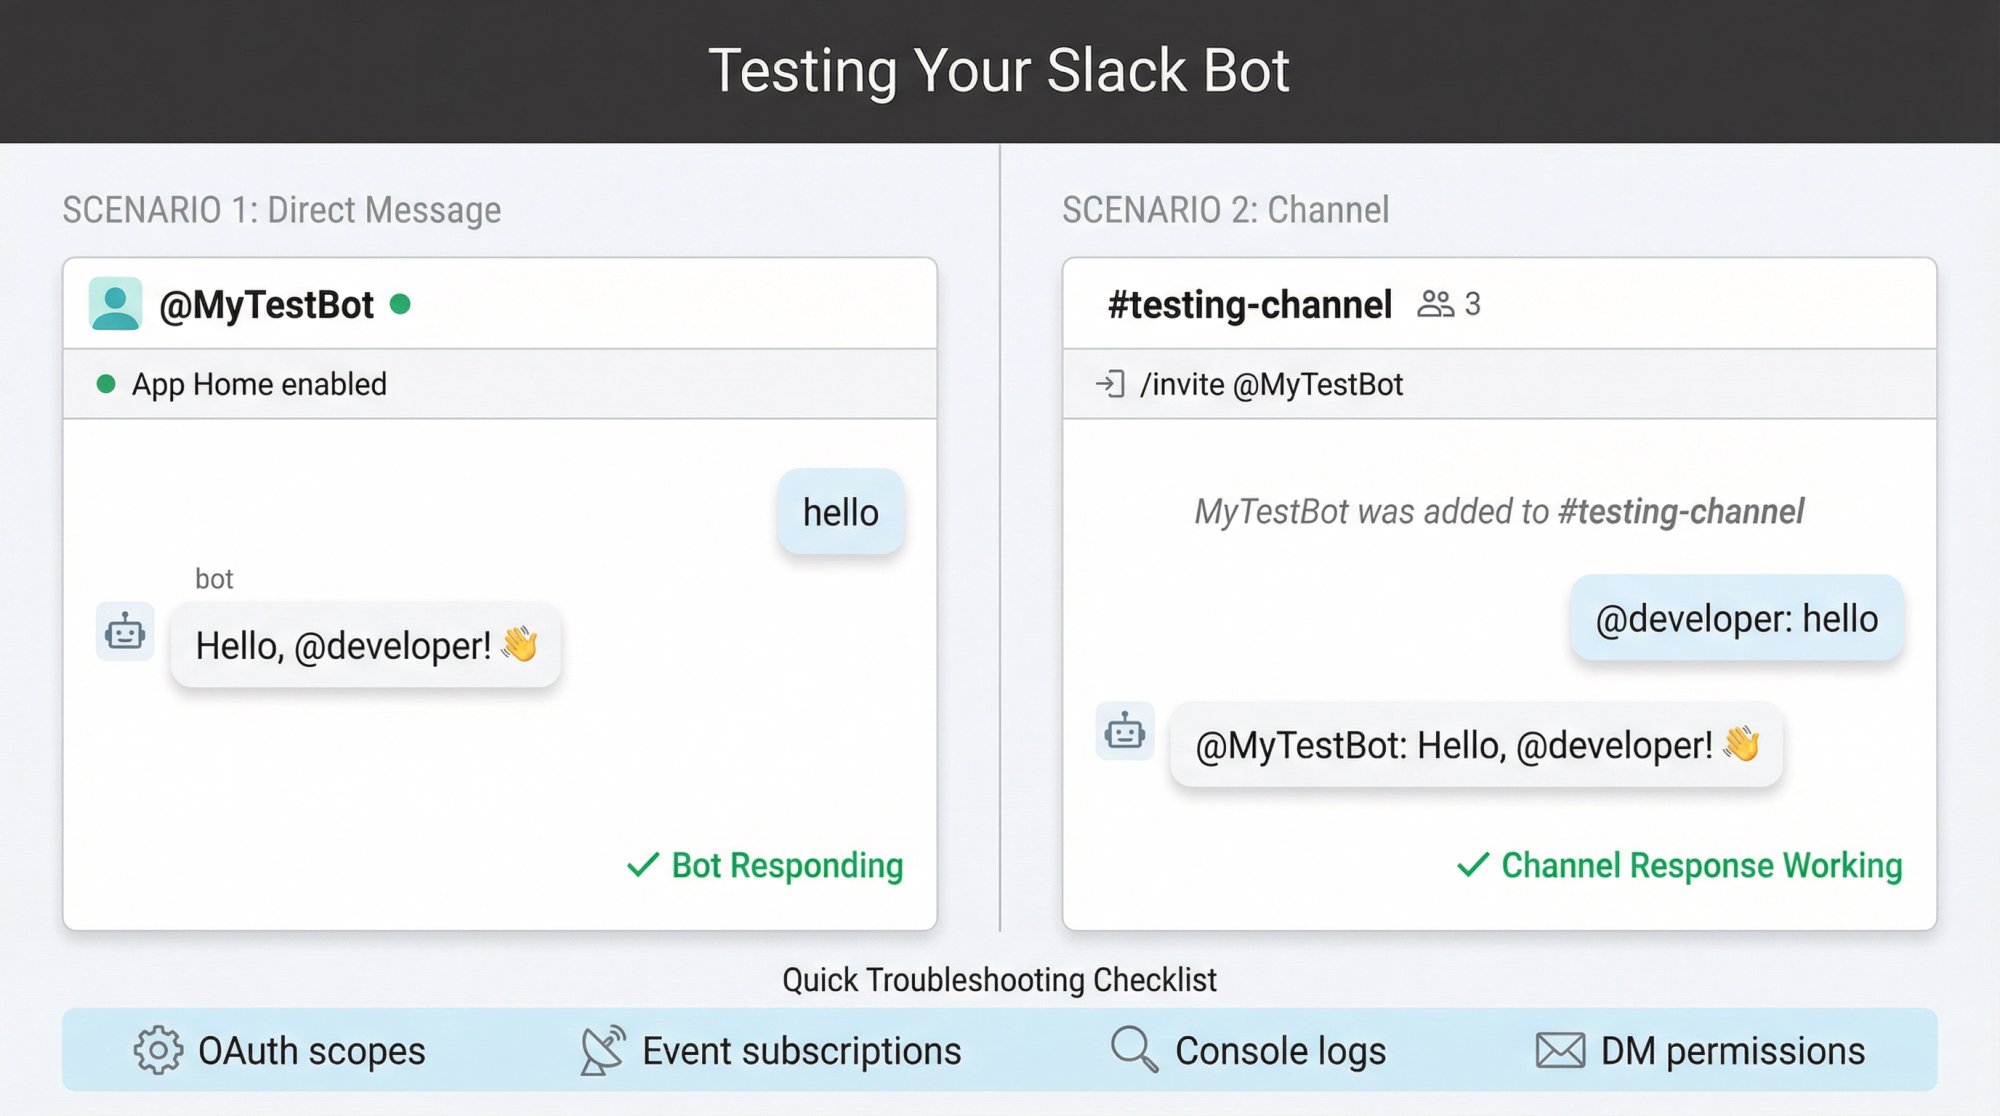Viewport: 2000px width, 1116px height.
Task: Click the /invite @MyTestBot command text
Action: pyautogui.click(x=1273, y=383)
